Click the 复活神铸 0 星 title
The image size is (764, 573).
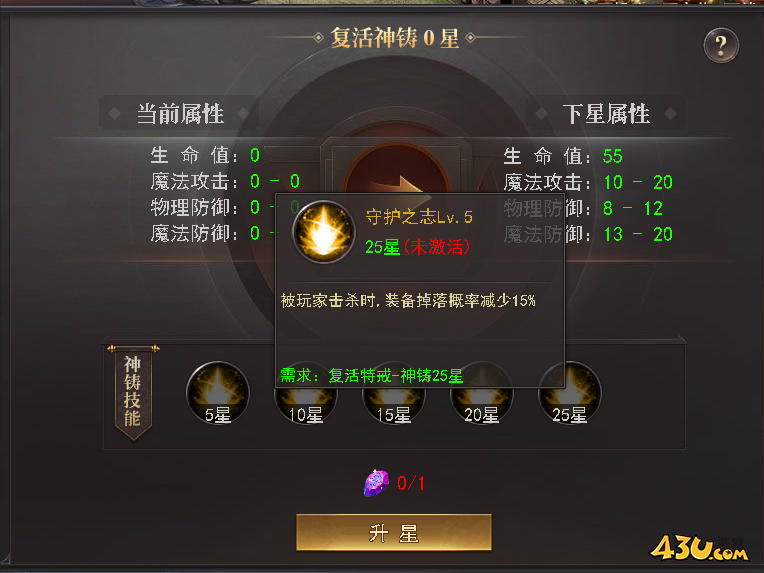point(395,38)
